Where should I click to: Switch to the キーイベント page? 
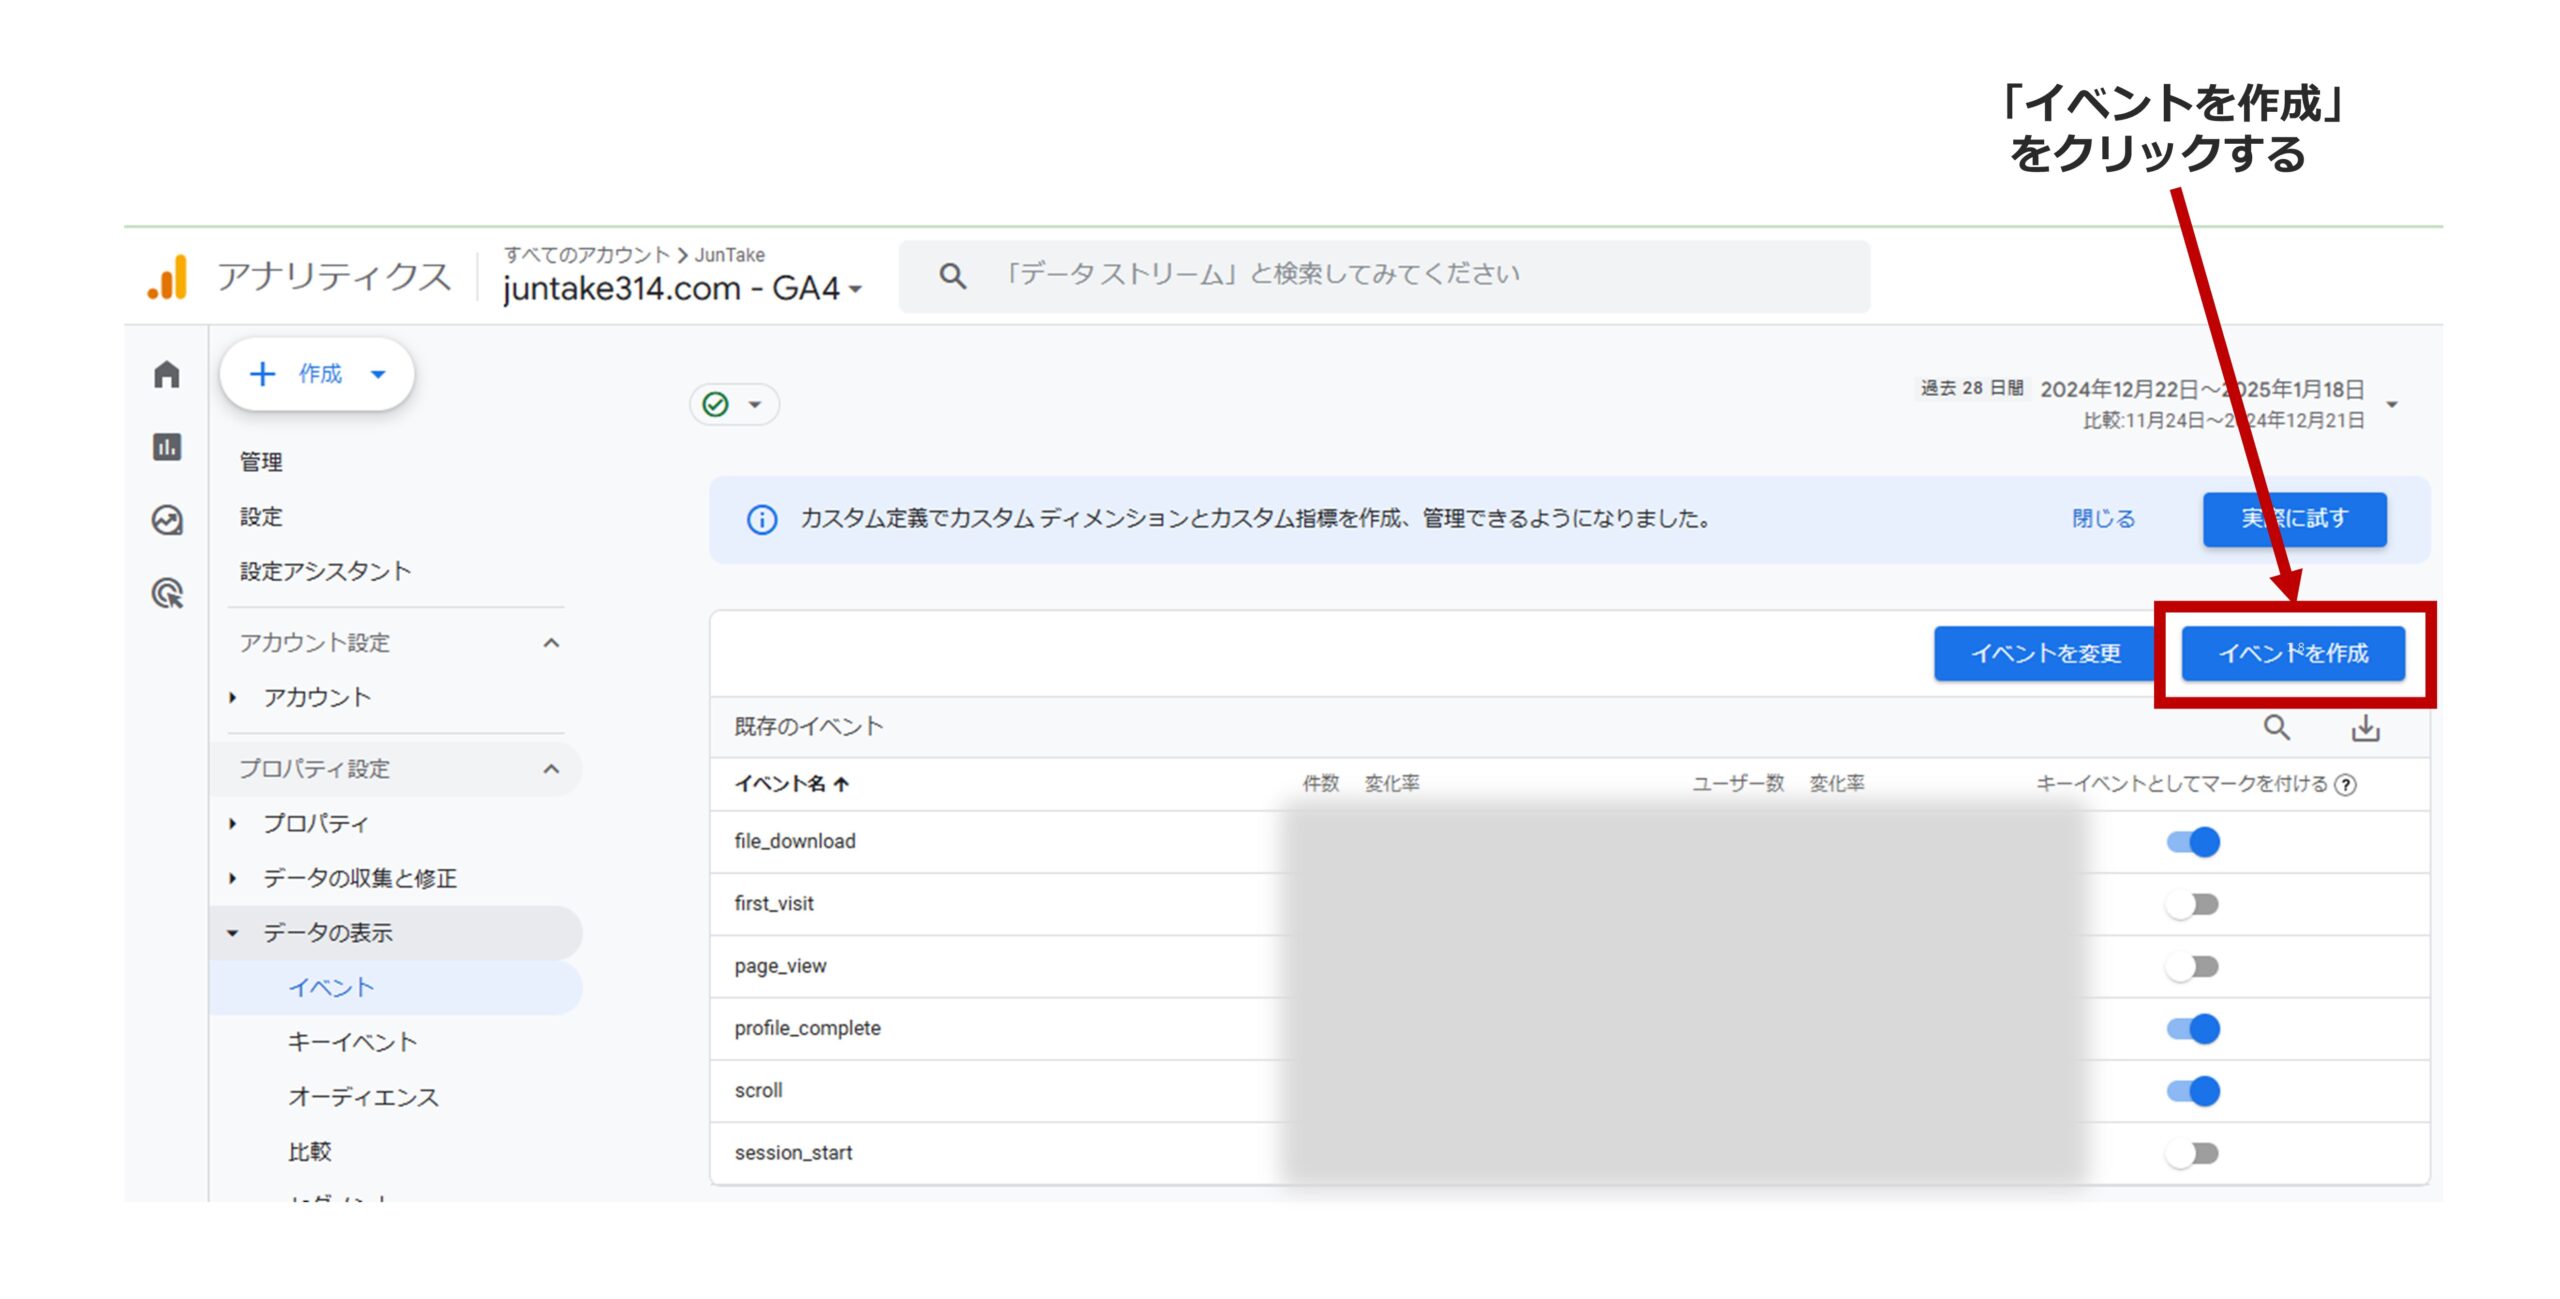353,1041
